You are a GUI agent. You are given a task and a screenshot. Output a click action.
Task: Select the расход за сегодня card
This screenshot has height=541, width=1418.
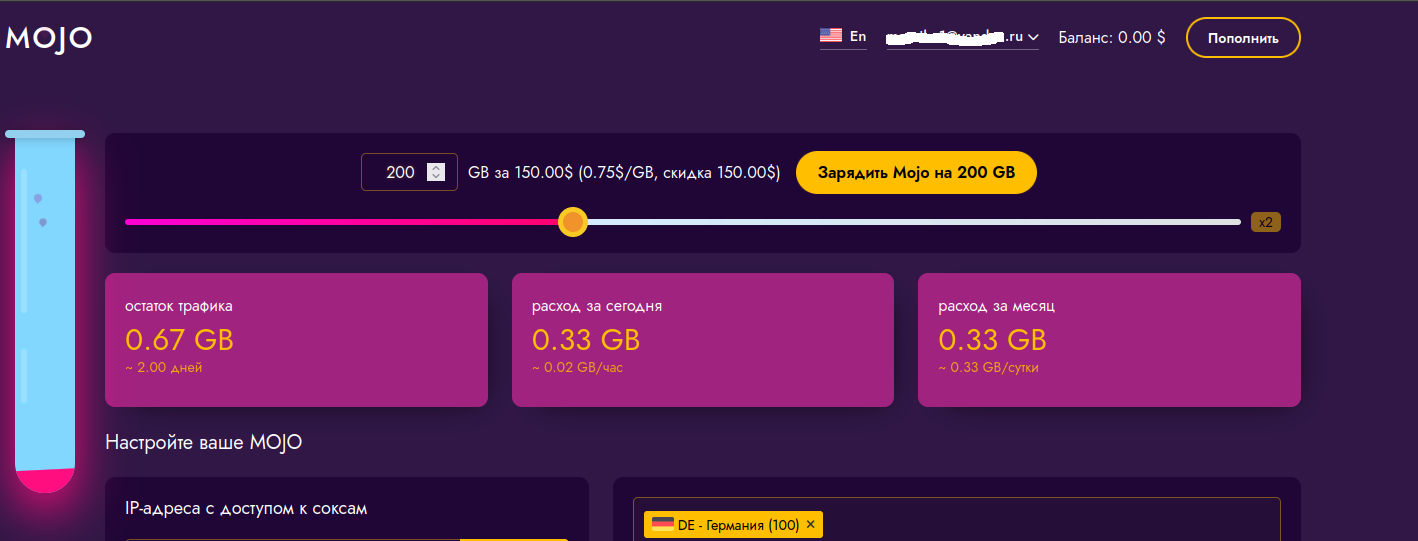click(703, 340)
